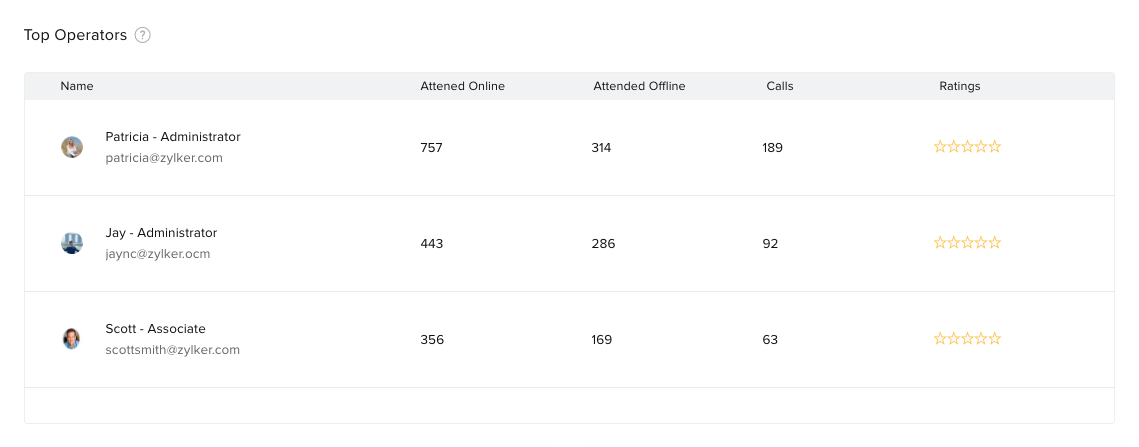Screen dimensions: 1139x447
Task: Sort by the Name column header
Action: coord(77,86)
